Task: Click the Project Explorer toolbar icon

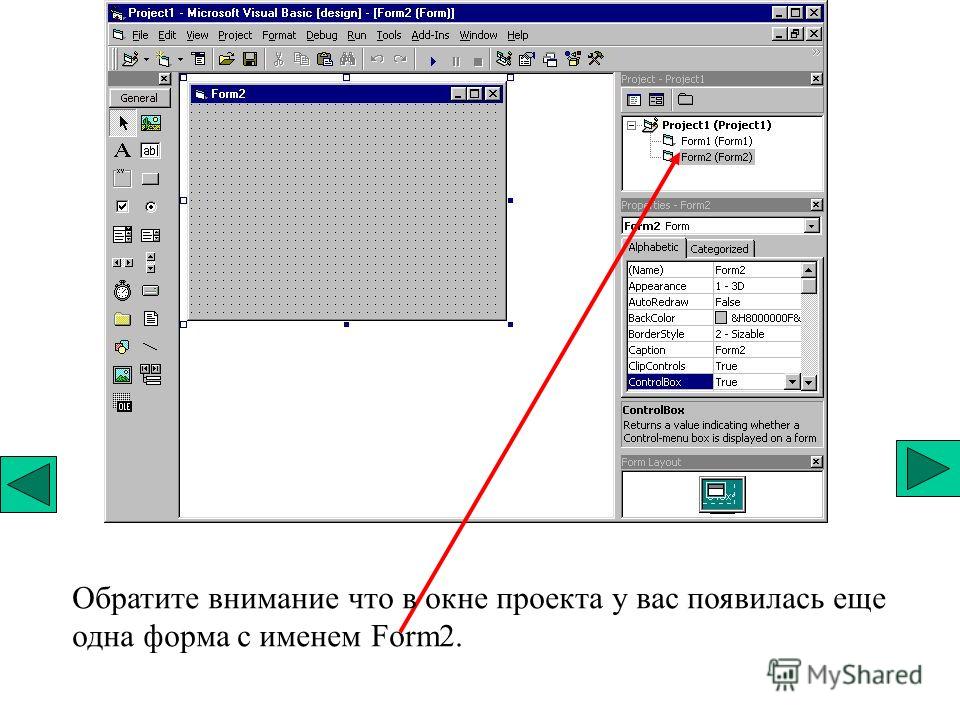Action: click(x=504, y=59)
